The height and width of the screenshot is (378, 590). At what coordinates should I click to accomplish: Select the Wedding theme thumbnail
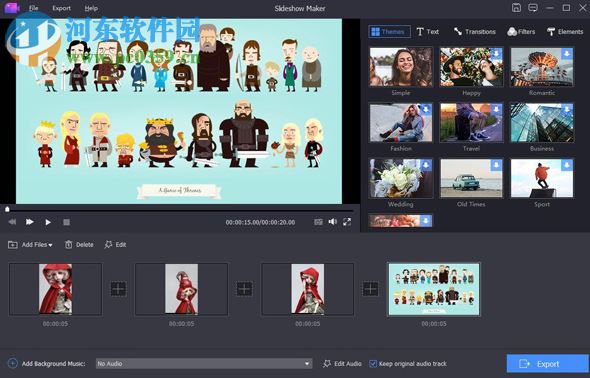(x=401, y=178)
